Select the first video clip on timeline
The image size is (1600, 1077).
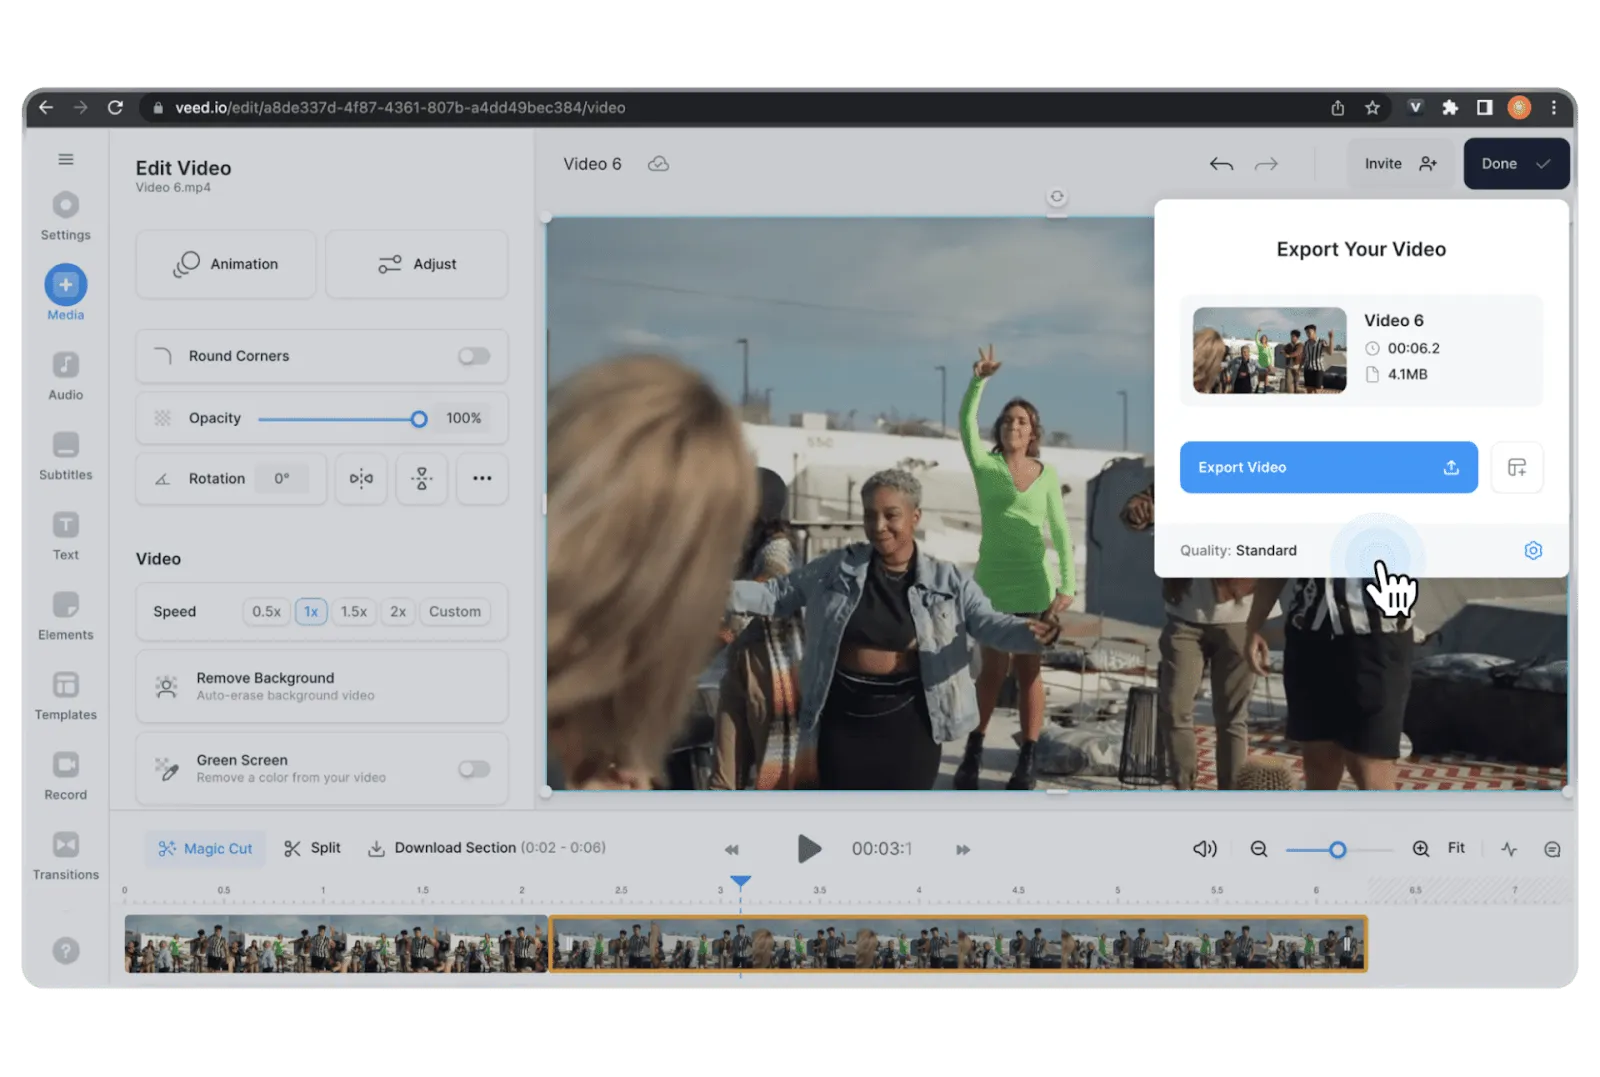pos(336,944)
